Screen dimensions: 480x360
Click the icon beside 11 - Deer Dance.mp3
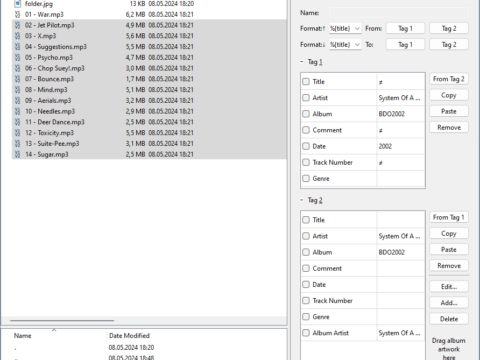(18, 122)
